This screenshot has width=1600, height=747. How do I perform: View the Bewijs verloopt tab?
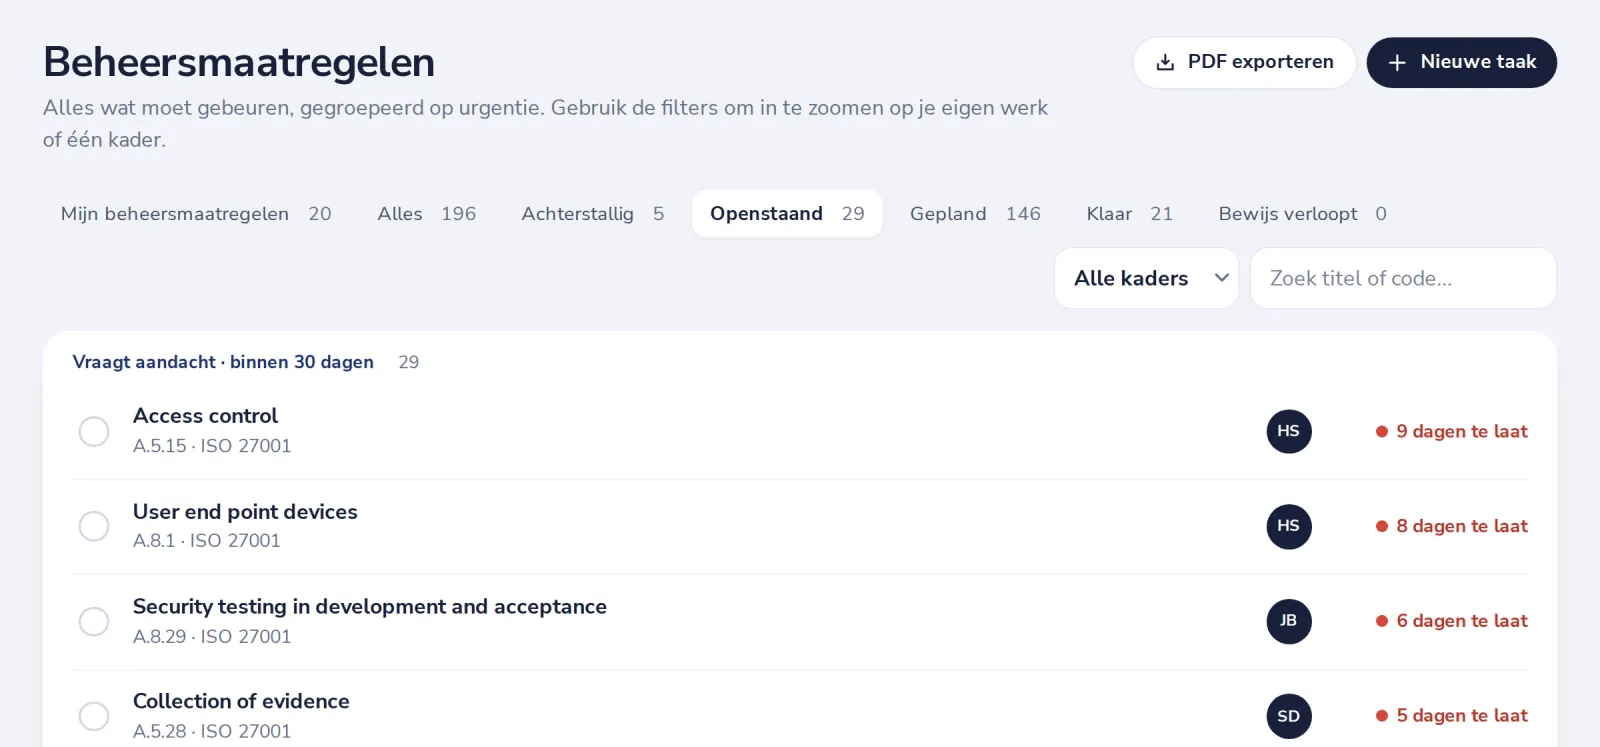click(1302, 214)
